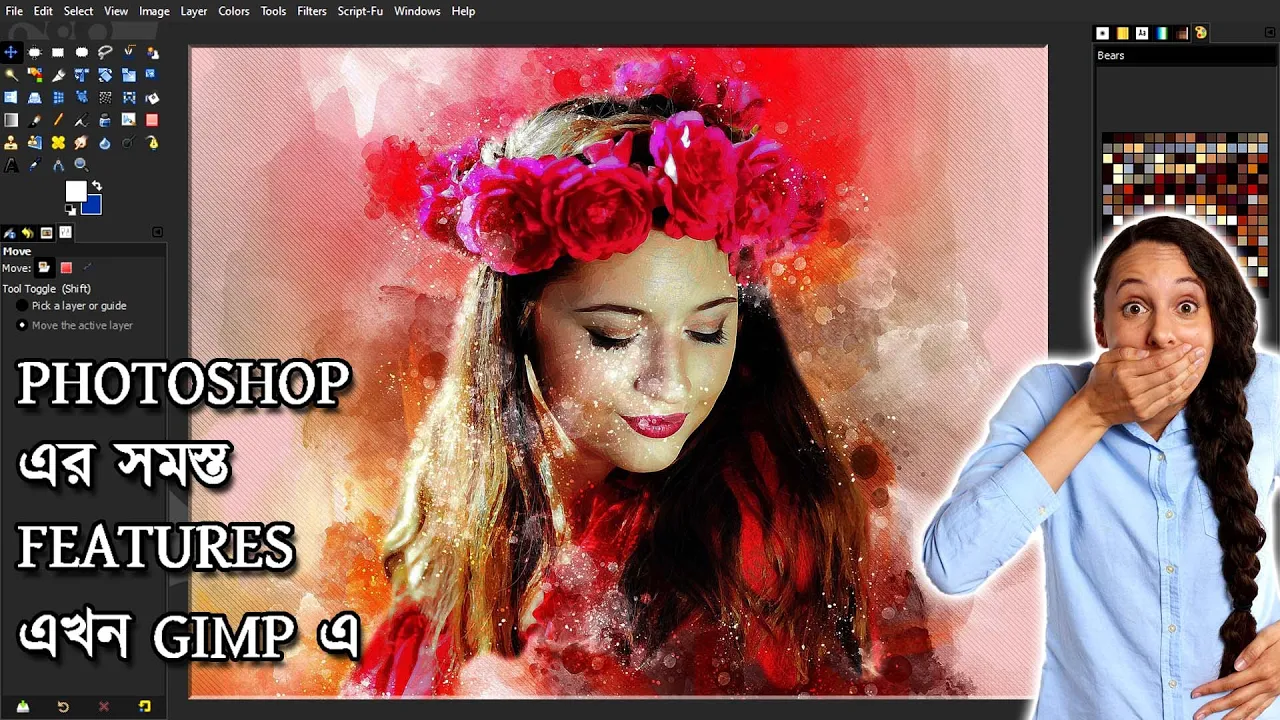The height and width of the screenshot is (720, 1280).
Task: Open the File menu
Action: (14, 11)
